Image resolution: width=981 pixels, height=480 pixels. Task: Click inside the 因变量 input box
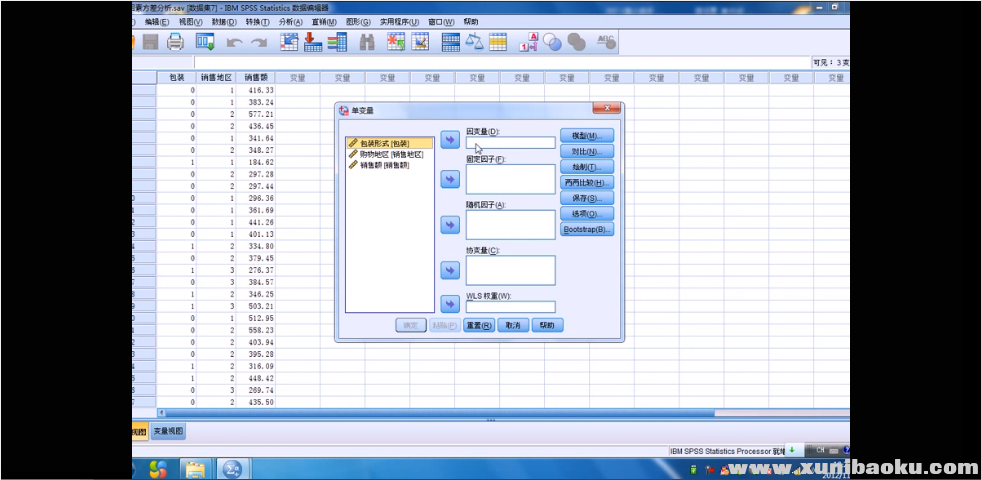pyautogui.click(x=510, y=143)
